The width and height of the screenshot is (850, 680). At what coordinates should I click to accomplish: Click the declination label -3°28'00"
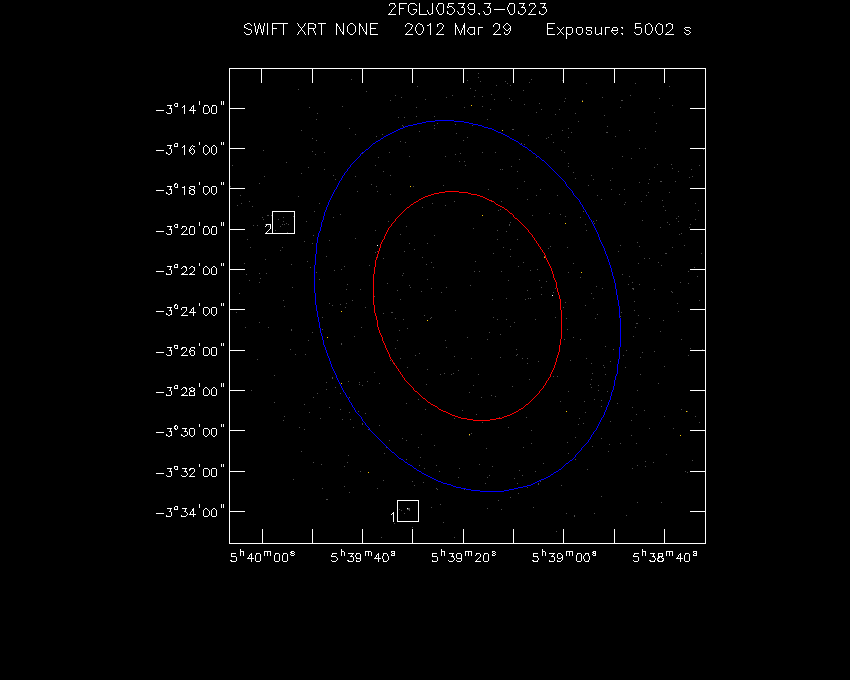tap(190, 391)
